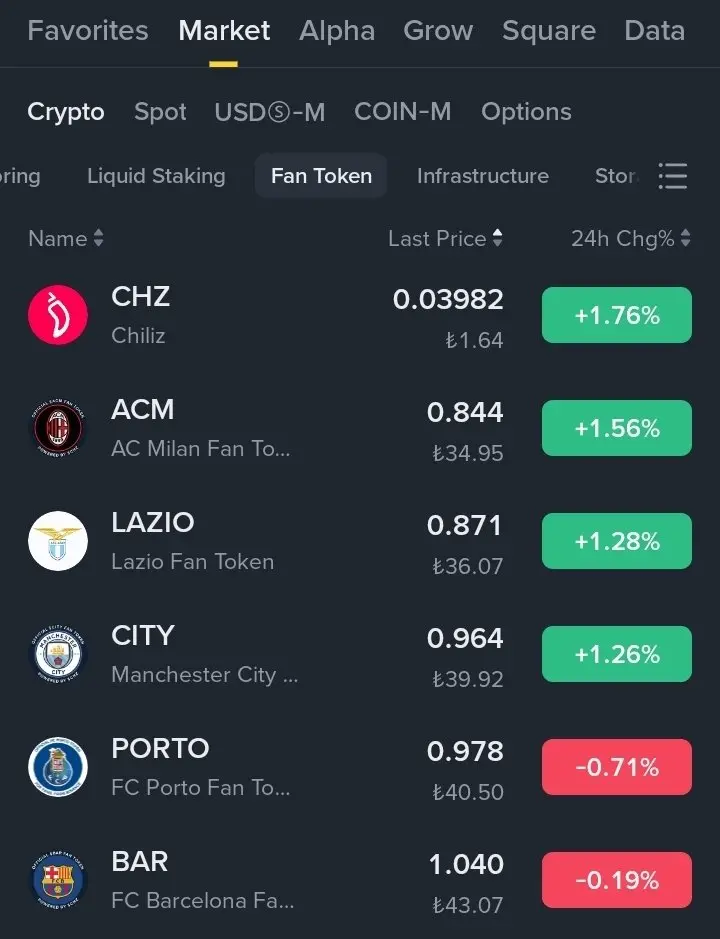Choose the Infrastructure category chip
Viewport: 720px width, 939px height.
[483, 176]
